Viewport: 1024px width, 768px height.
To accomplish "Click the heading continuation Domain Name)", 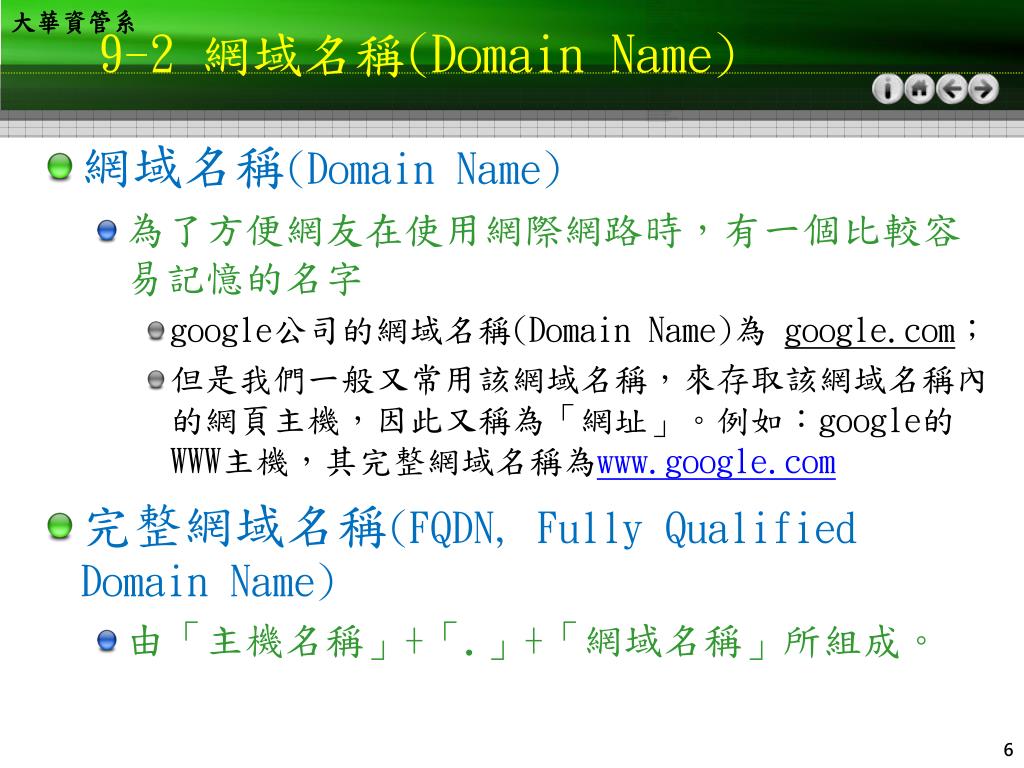I will click(208, 581).
